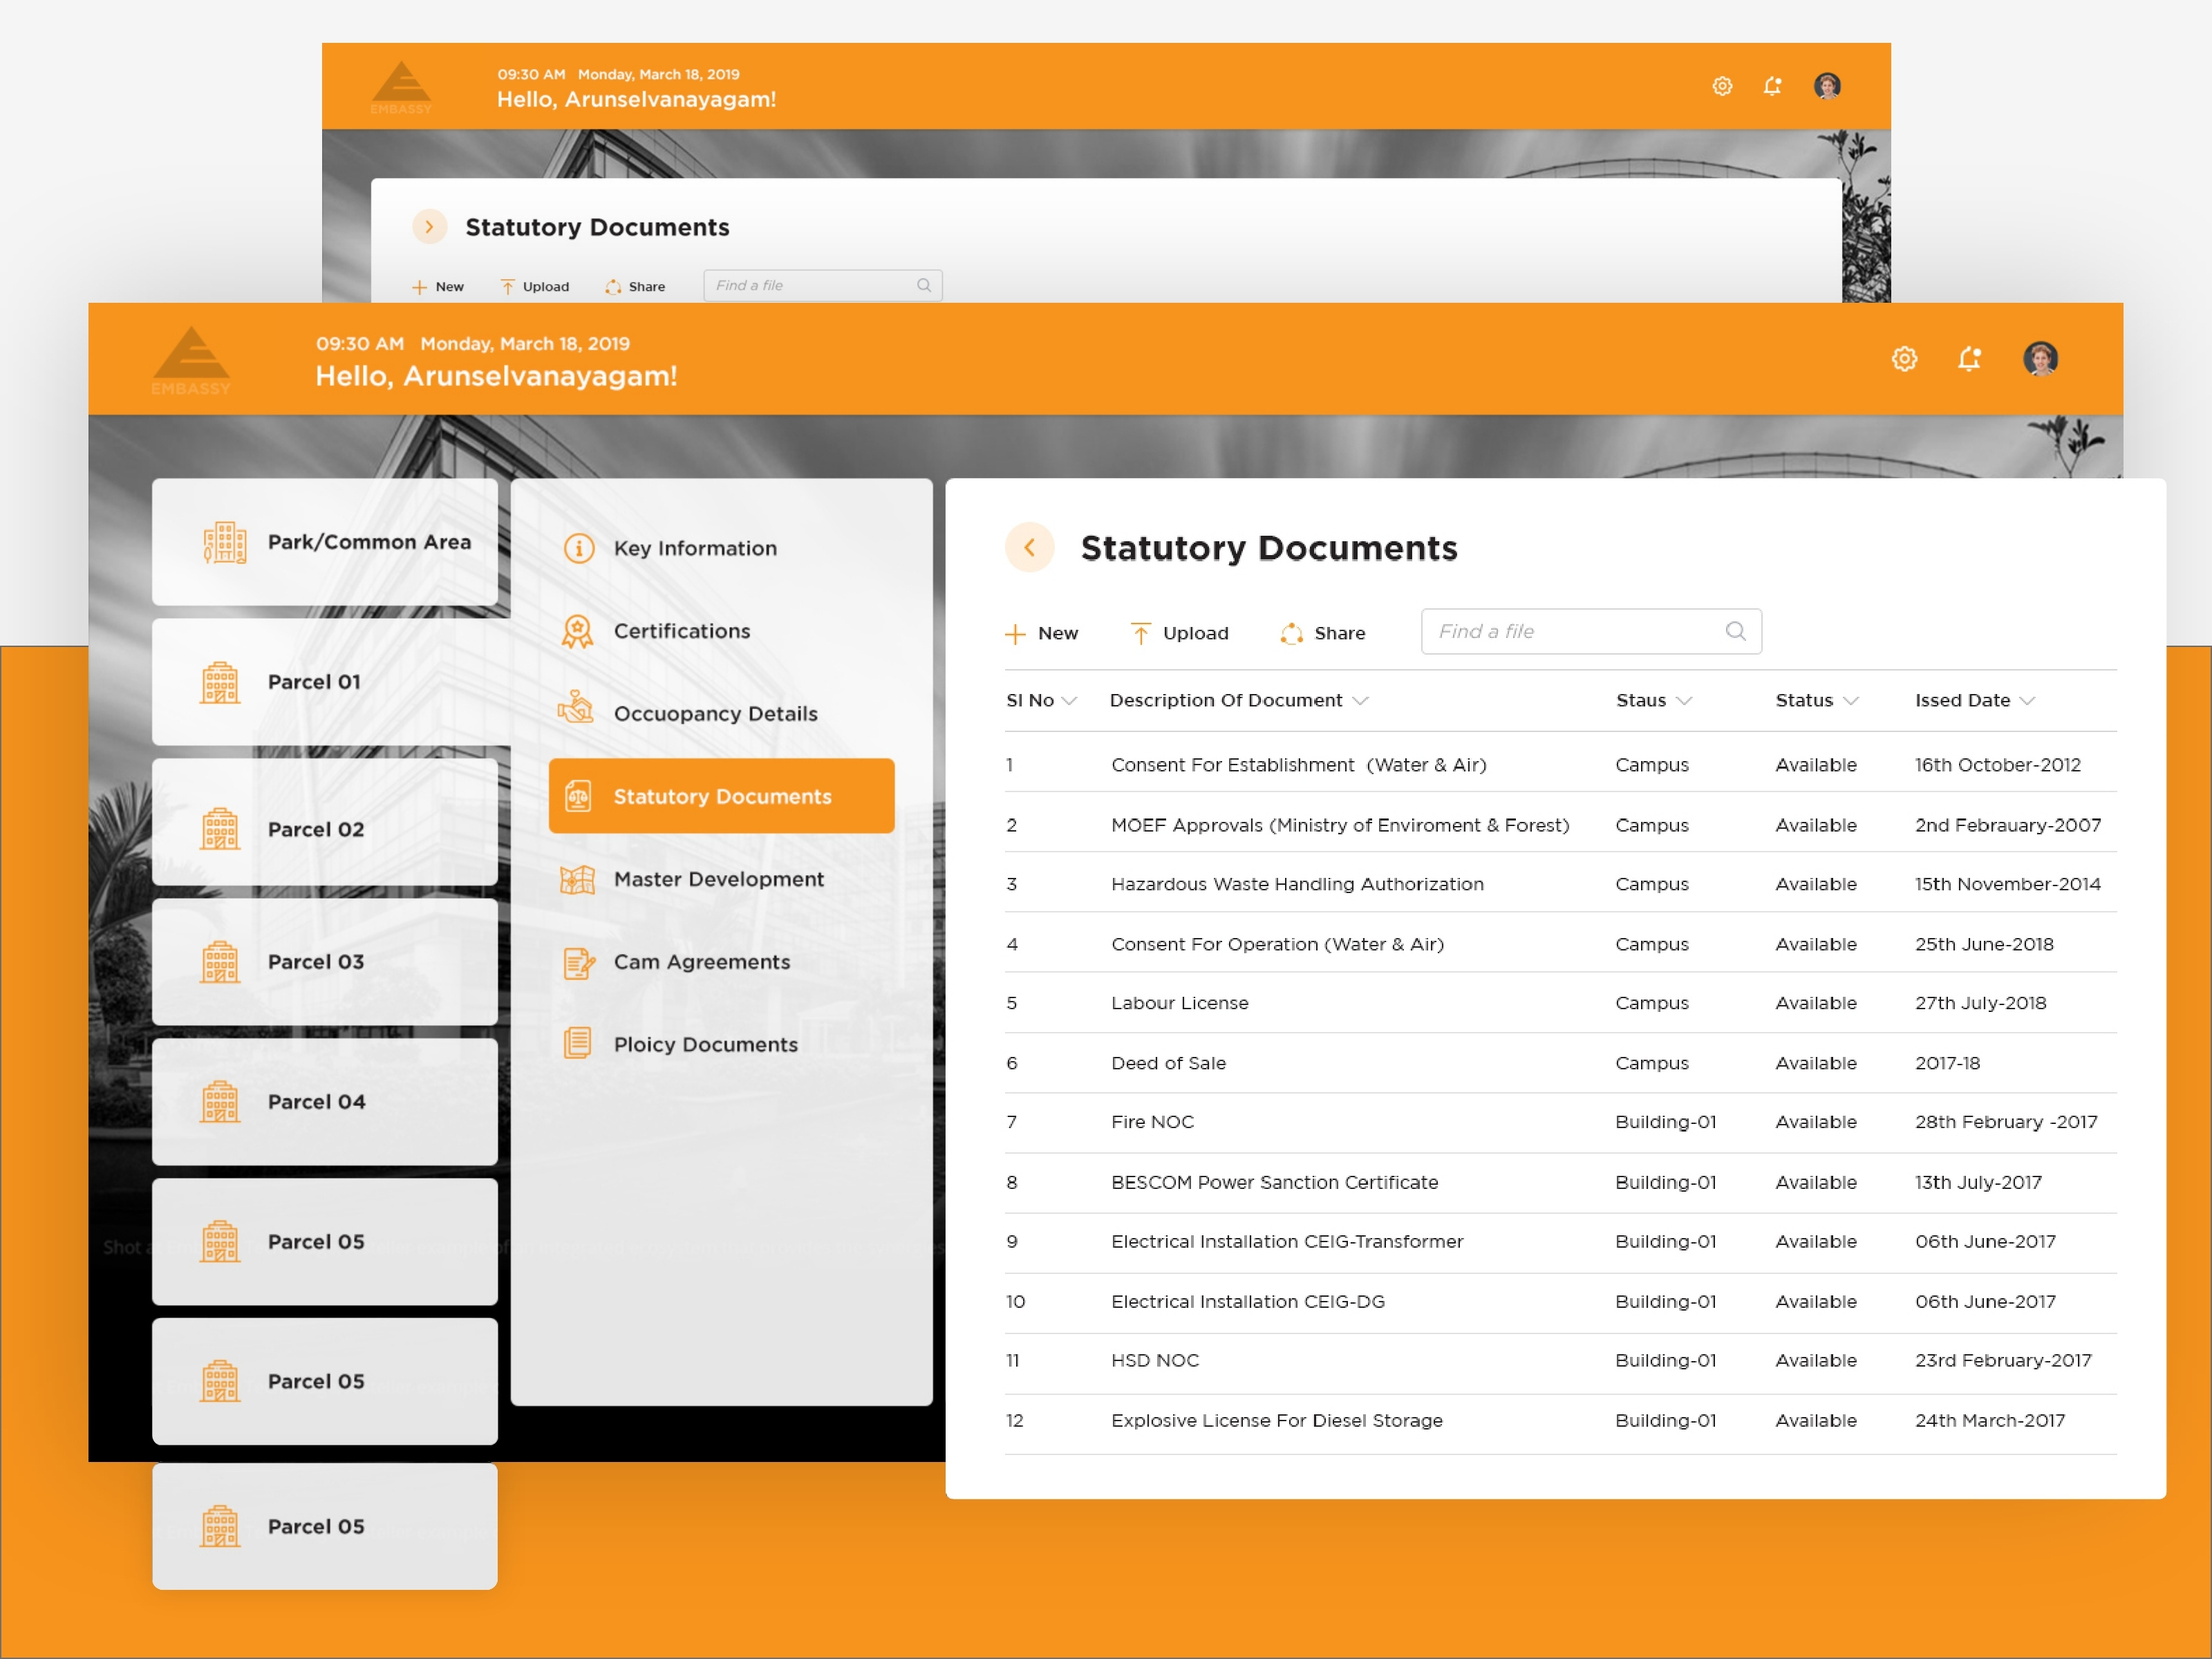
Task: Click the search magnifier in Find a file
Action: pos(1735,631)
